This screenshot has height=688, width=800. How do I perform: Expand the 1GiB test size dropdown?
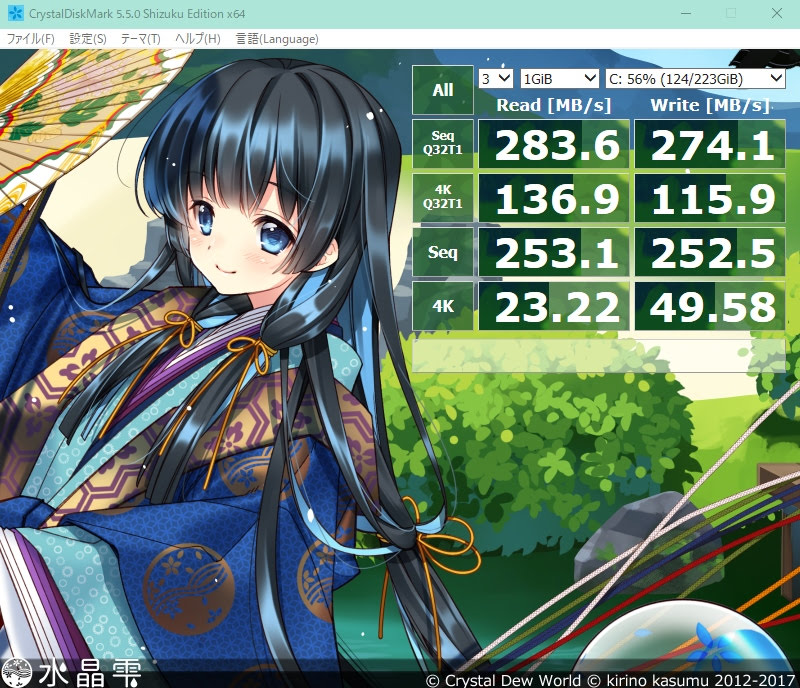560,78
